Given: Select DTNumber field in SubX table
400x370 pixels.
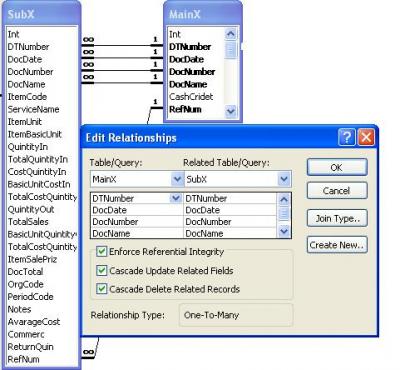Looking at the screenshot, I should click(28, 47).
